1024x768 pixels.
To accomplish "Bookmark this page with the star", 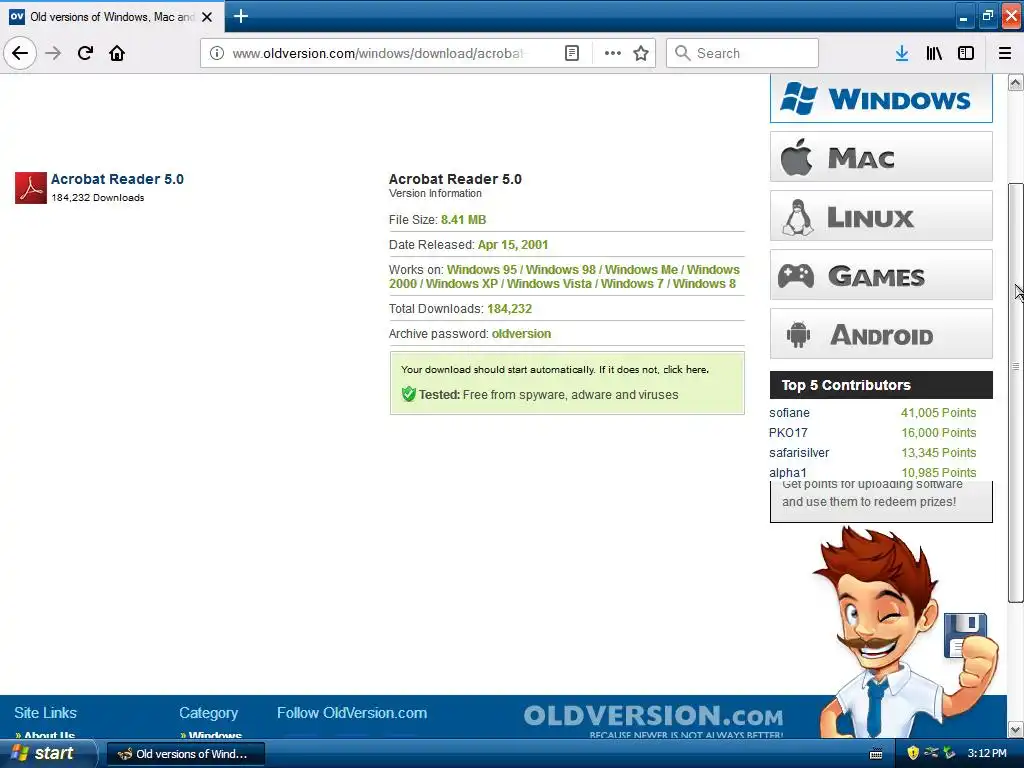I will [641, 53].
